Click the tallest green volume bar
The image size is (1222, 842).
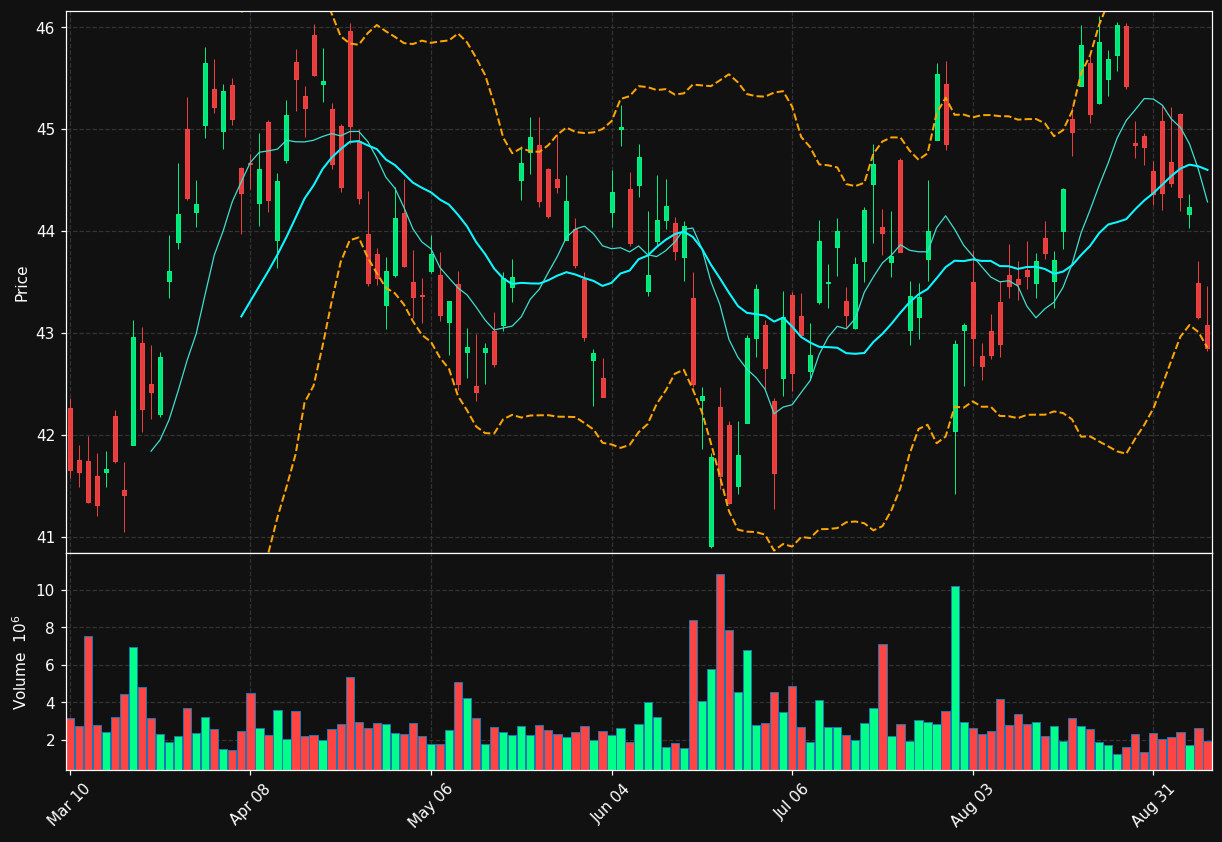[x=955, y=678]
